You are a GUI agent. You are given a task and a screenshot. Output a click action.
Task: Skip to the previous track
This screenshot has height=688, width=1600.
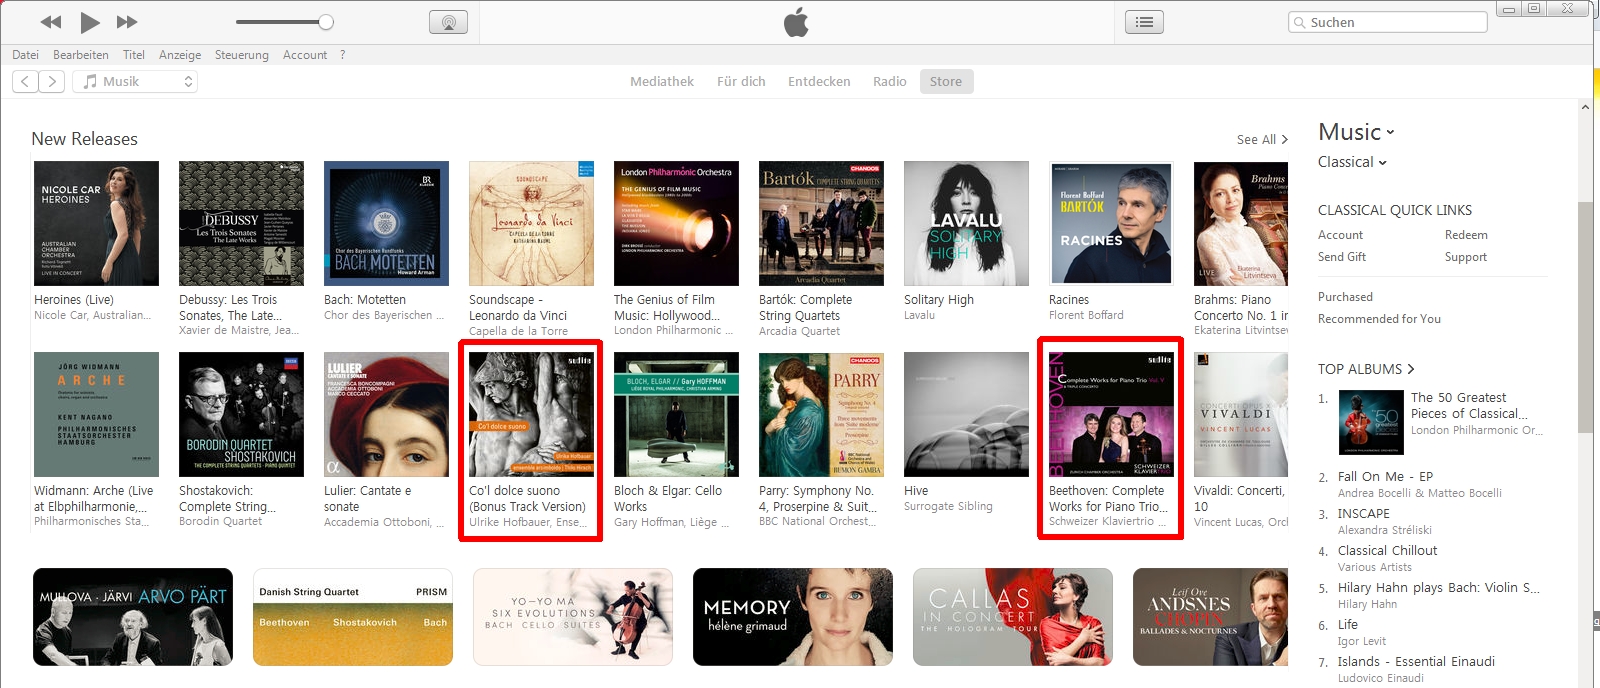pyautogui.click(x=51, y=22)
